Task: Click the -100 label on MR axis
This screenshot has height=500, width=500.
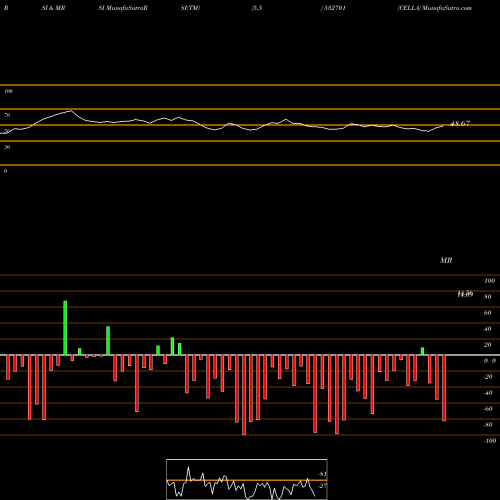Action: tap(490, 441)
